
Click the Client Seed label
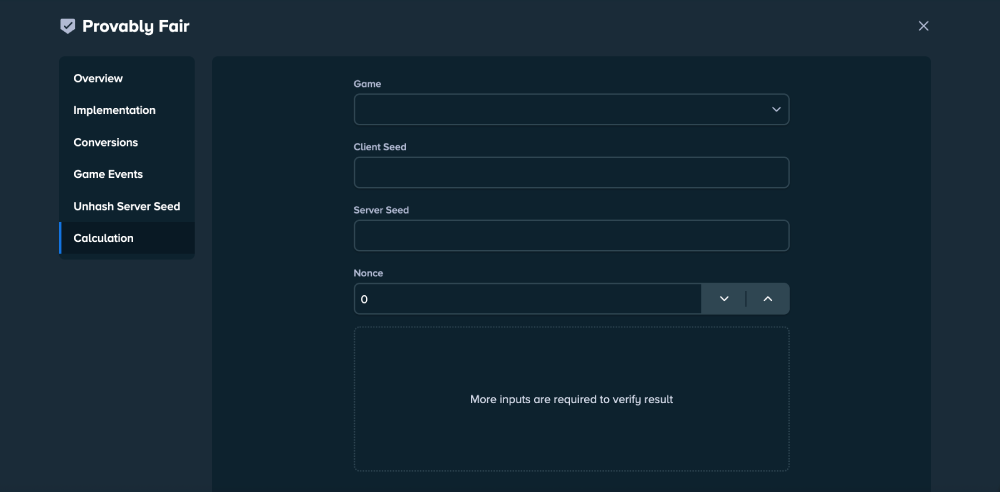(x=380, y=147)
